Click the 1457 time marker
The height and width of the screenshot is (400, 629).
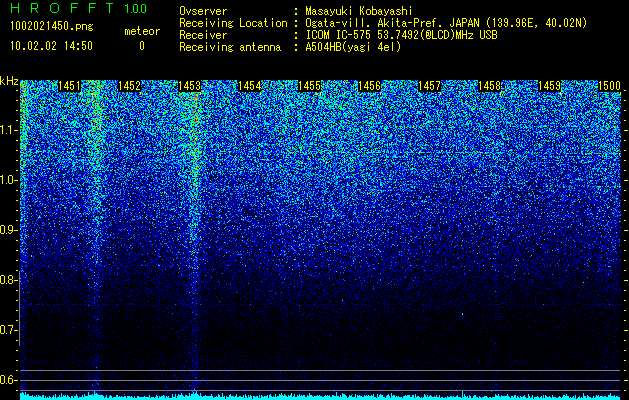pos(430,86)
